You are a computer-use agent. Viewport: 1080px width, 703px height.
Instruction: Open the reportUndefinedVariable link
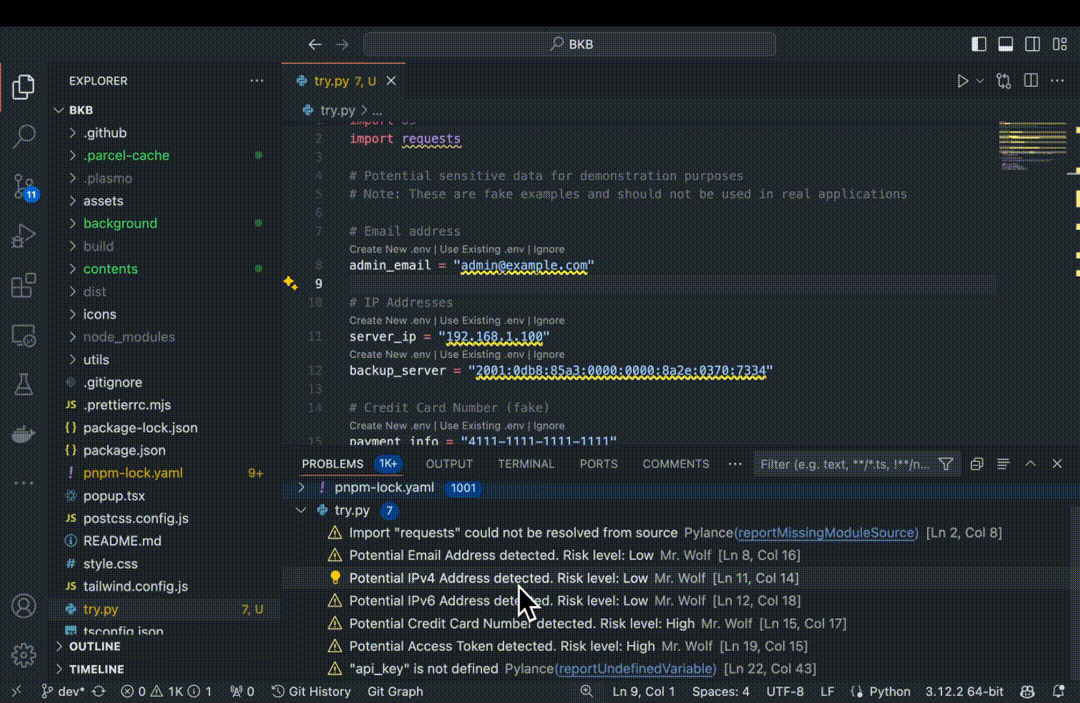pyautogui.click(x=634, y=669)
